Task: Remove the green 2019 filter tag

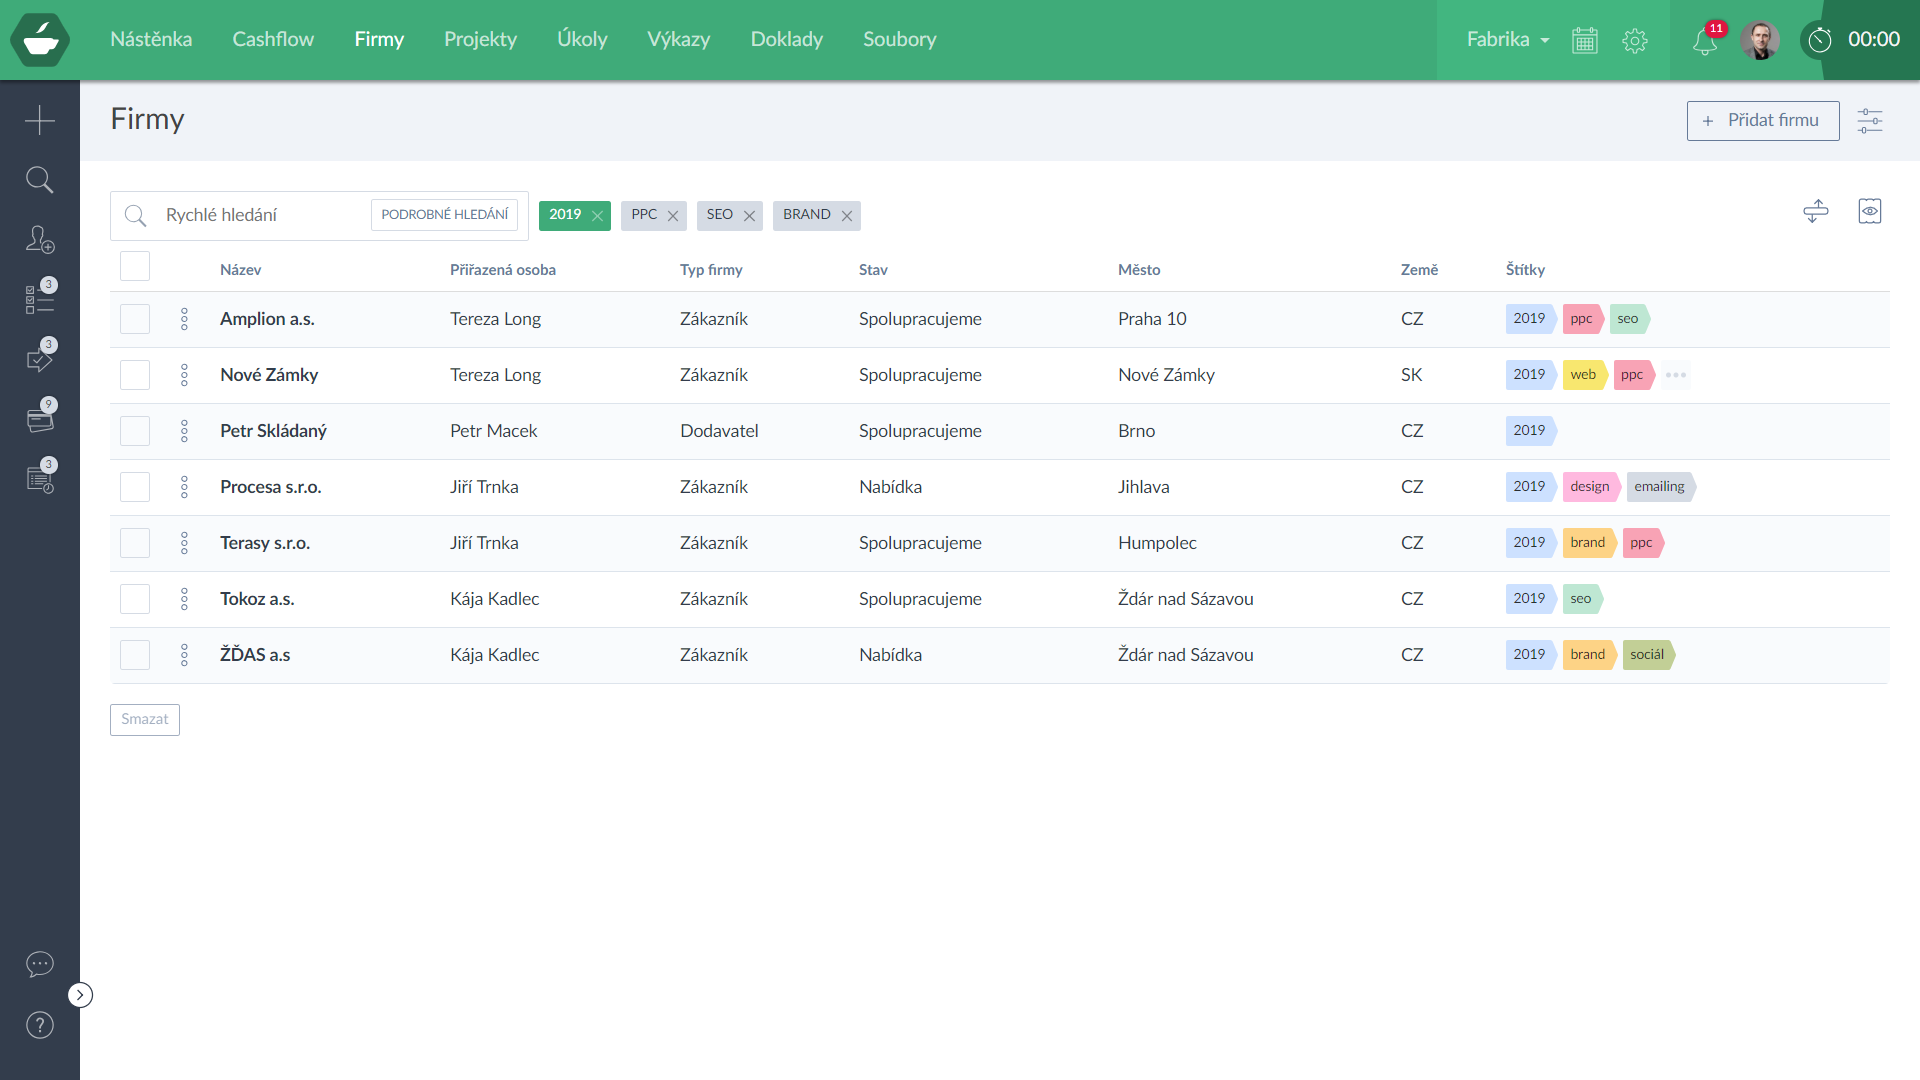Action: click(x=597, y=216)
